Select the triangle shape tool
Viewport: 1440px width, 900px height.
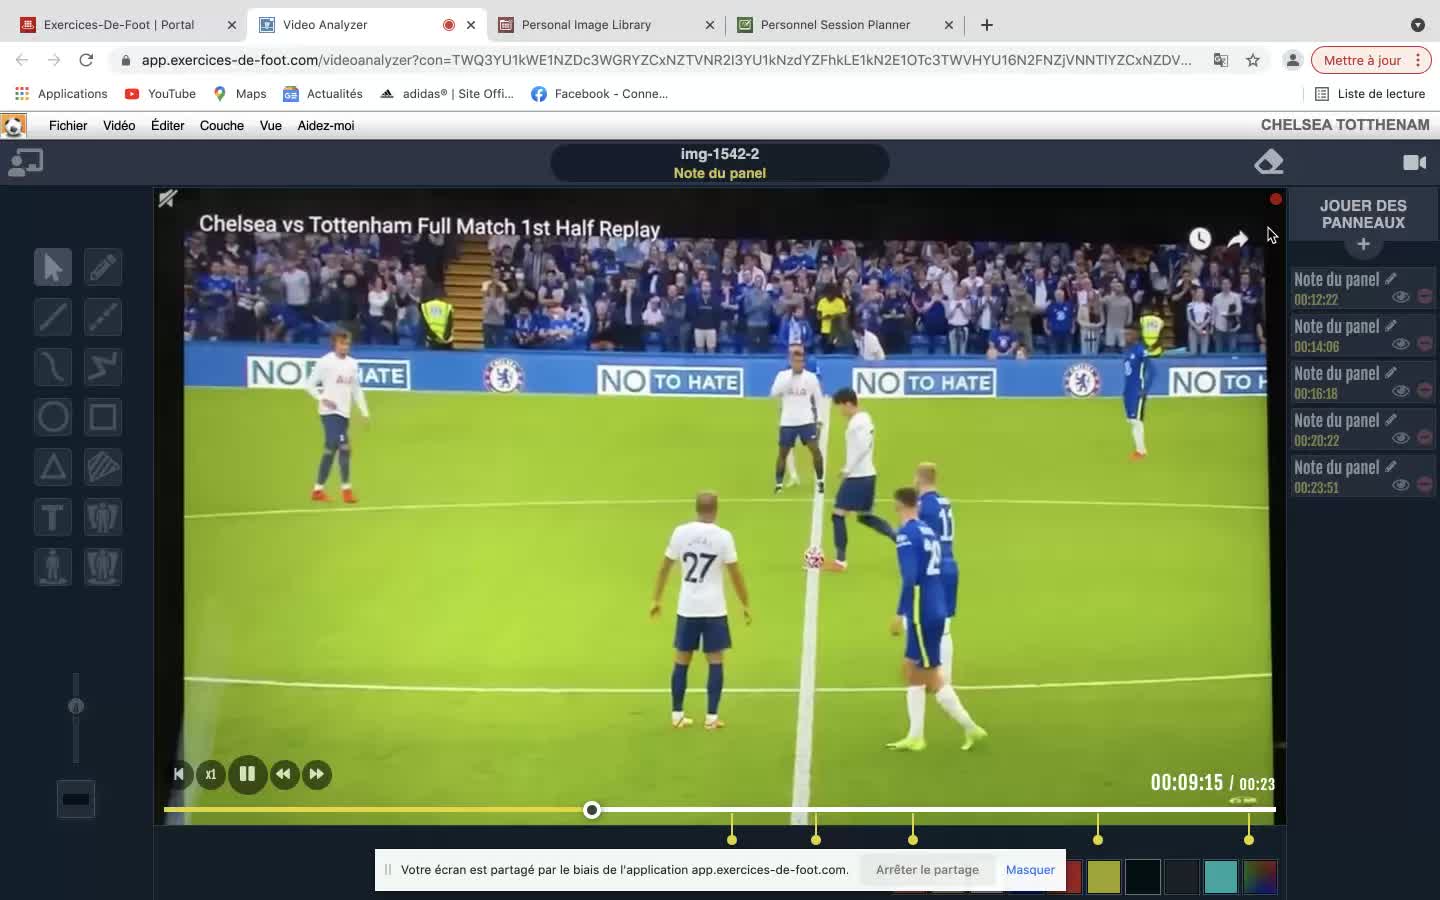[53, 467]
